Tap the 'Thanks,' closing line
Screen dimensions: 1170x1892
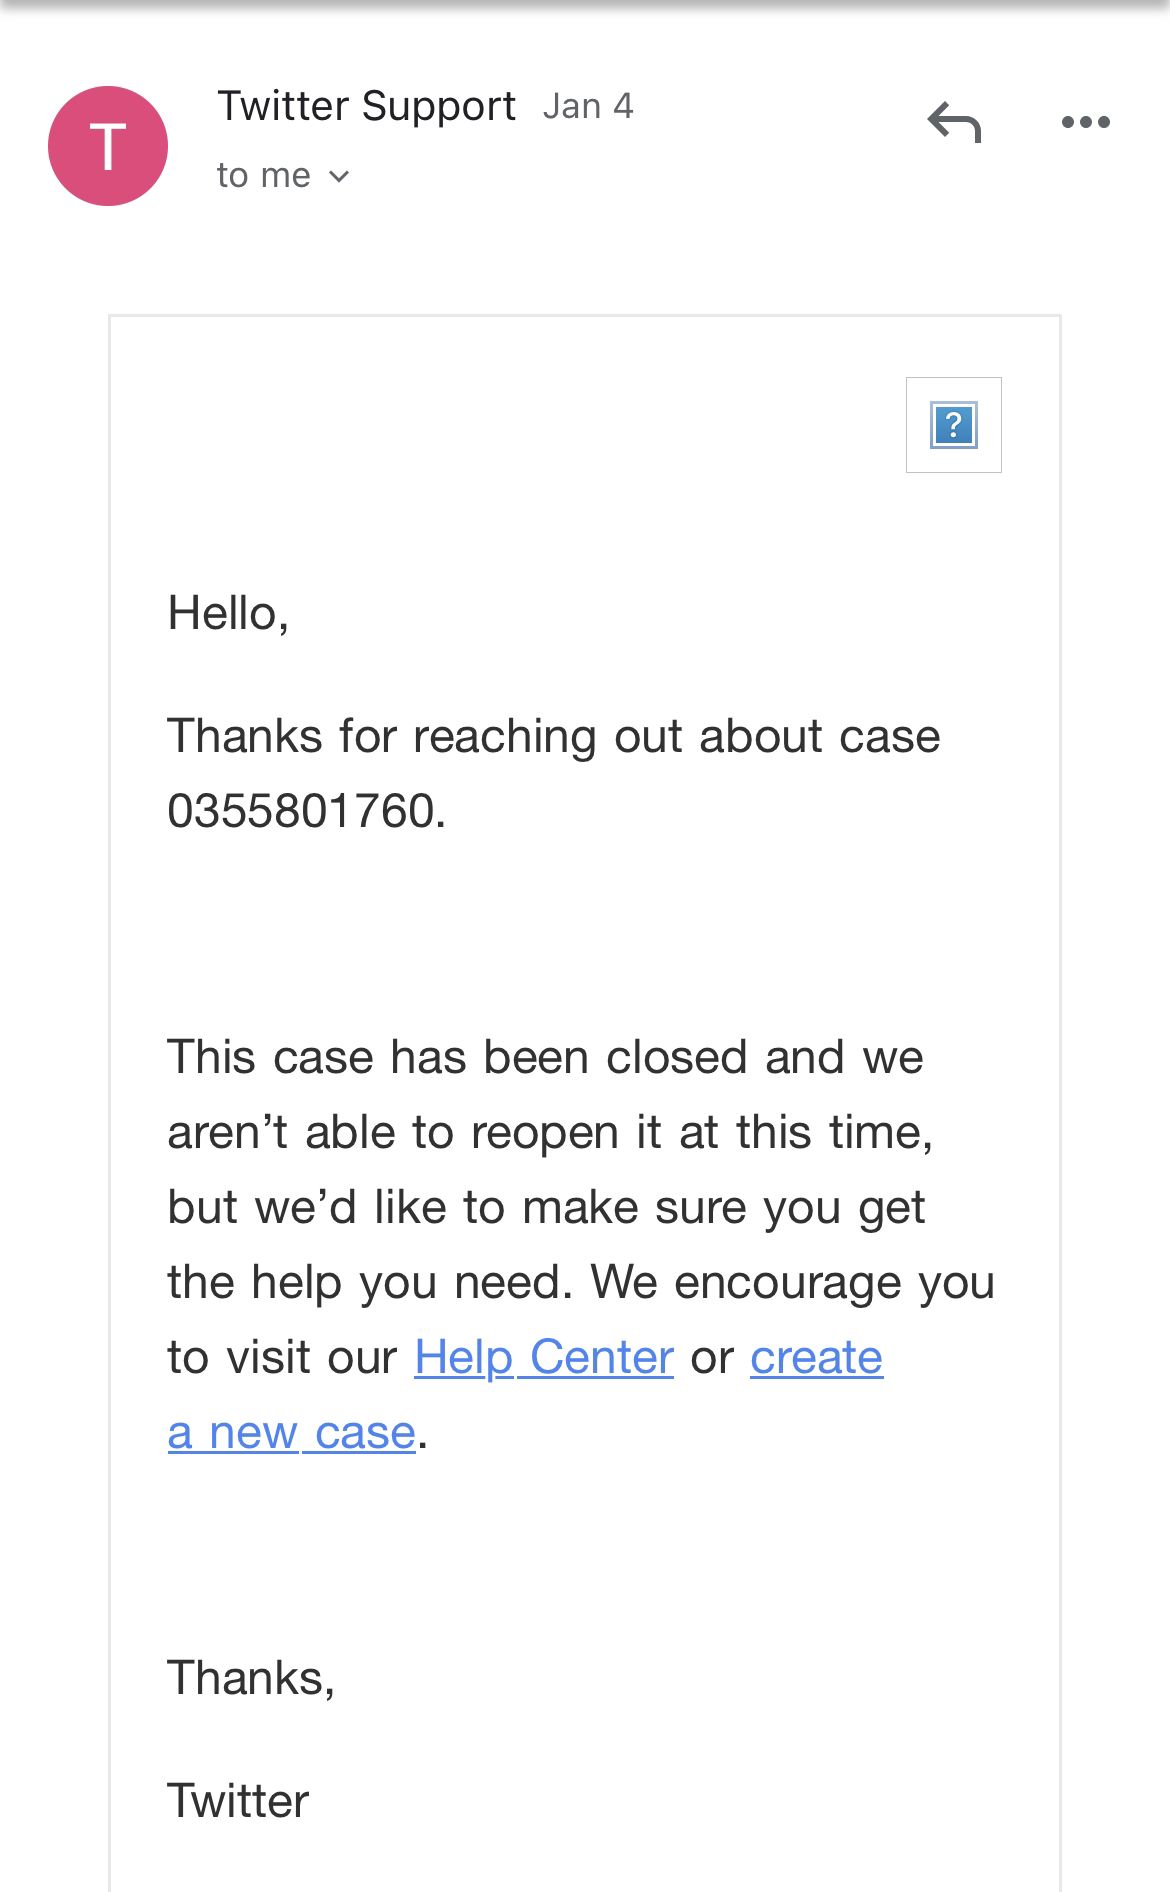251,1678
